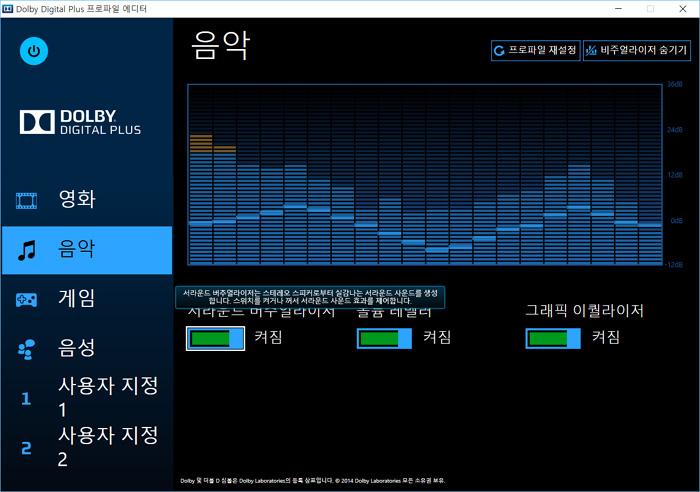Click the lowest-dipping equalizer band handle
700x492 pixels.
pyautogui.click(x=437, y=250)
